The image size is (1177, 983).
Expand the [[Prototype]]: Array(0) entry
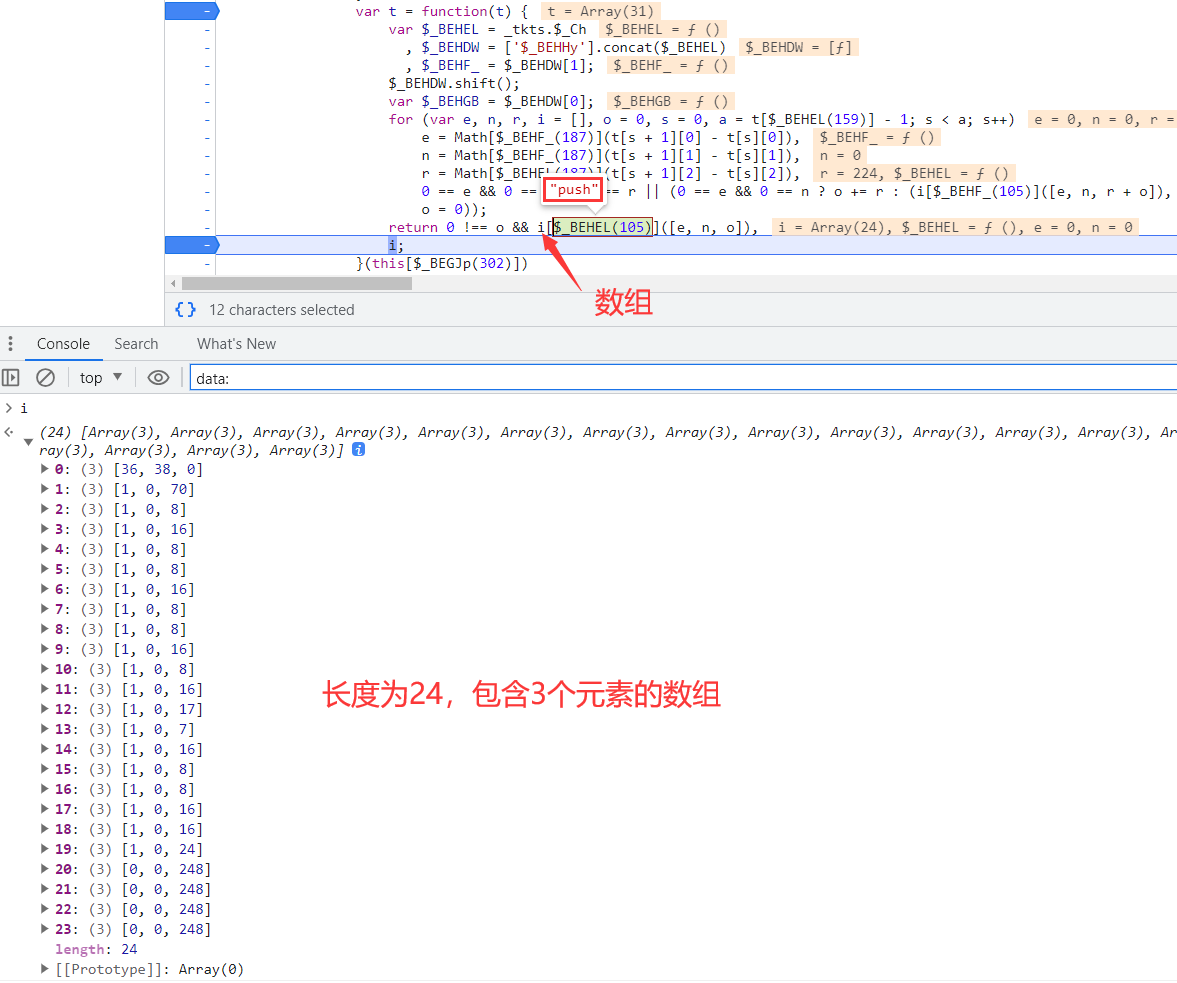pyautogui.click(x=44, y=969)
